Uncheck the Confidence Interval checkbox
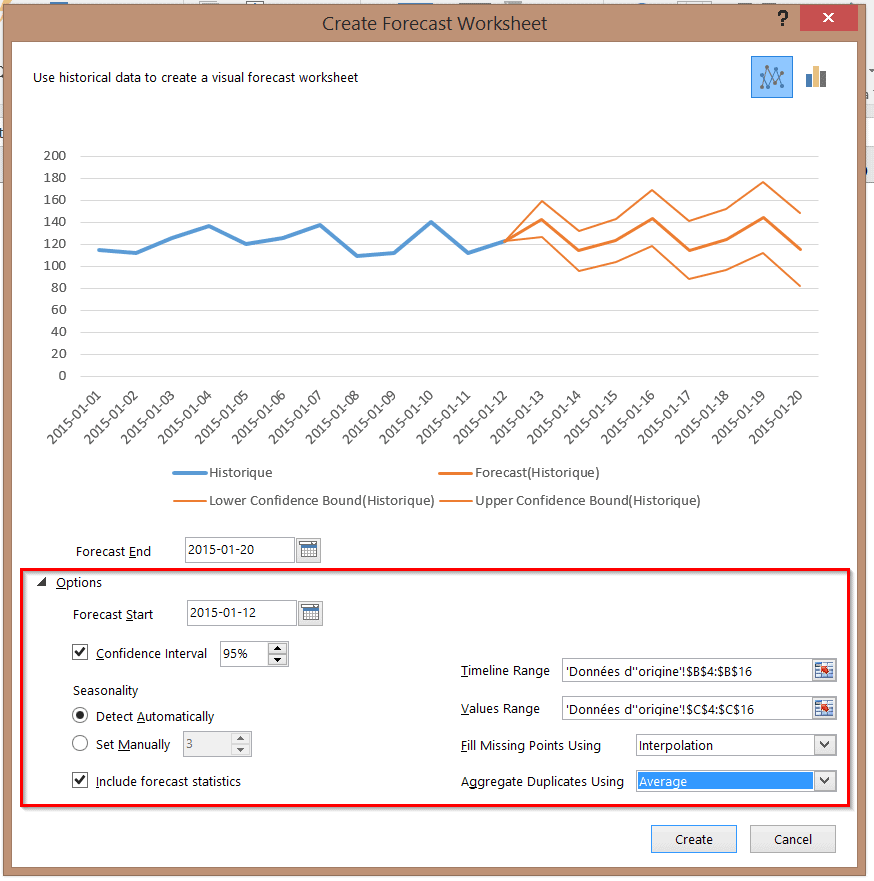874x881 pixels. tap(80, 653)
